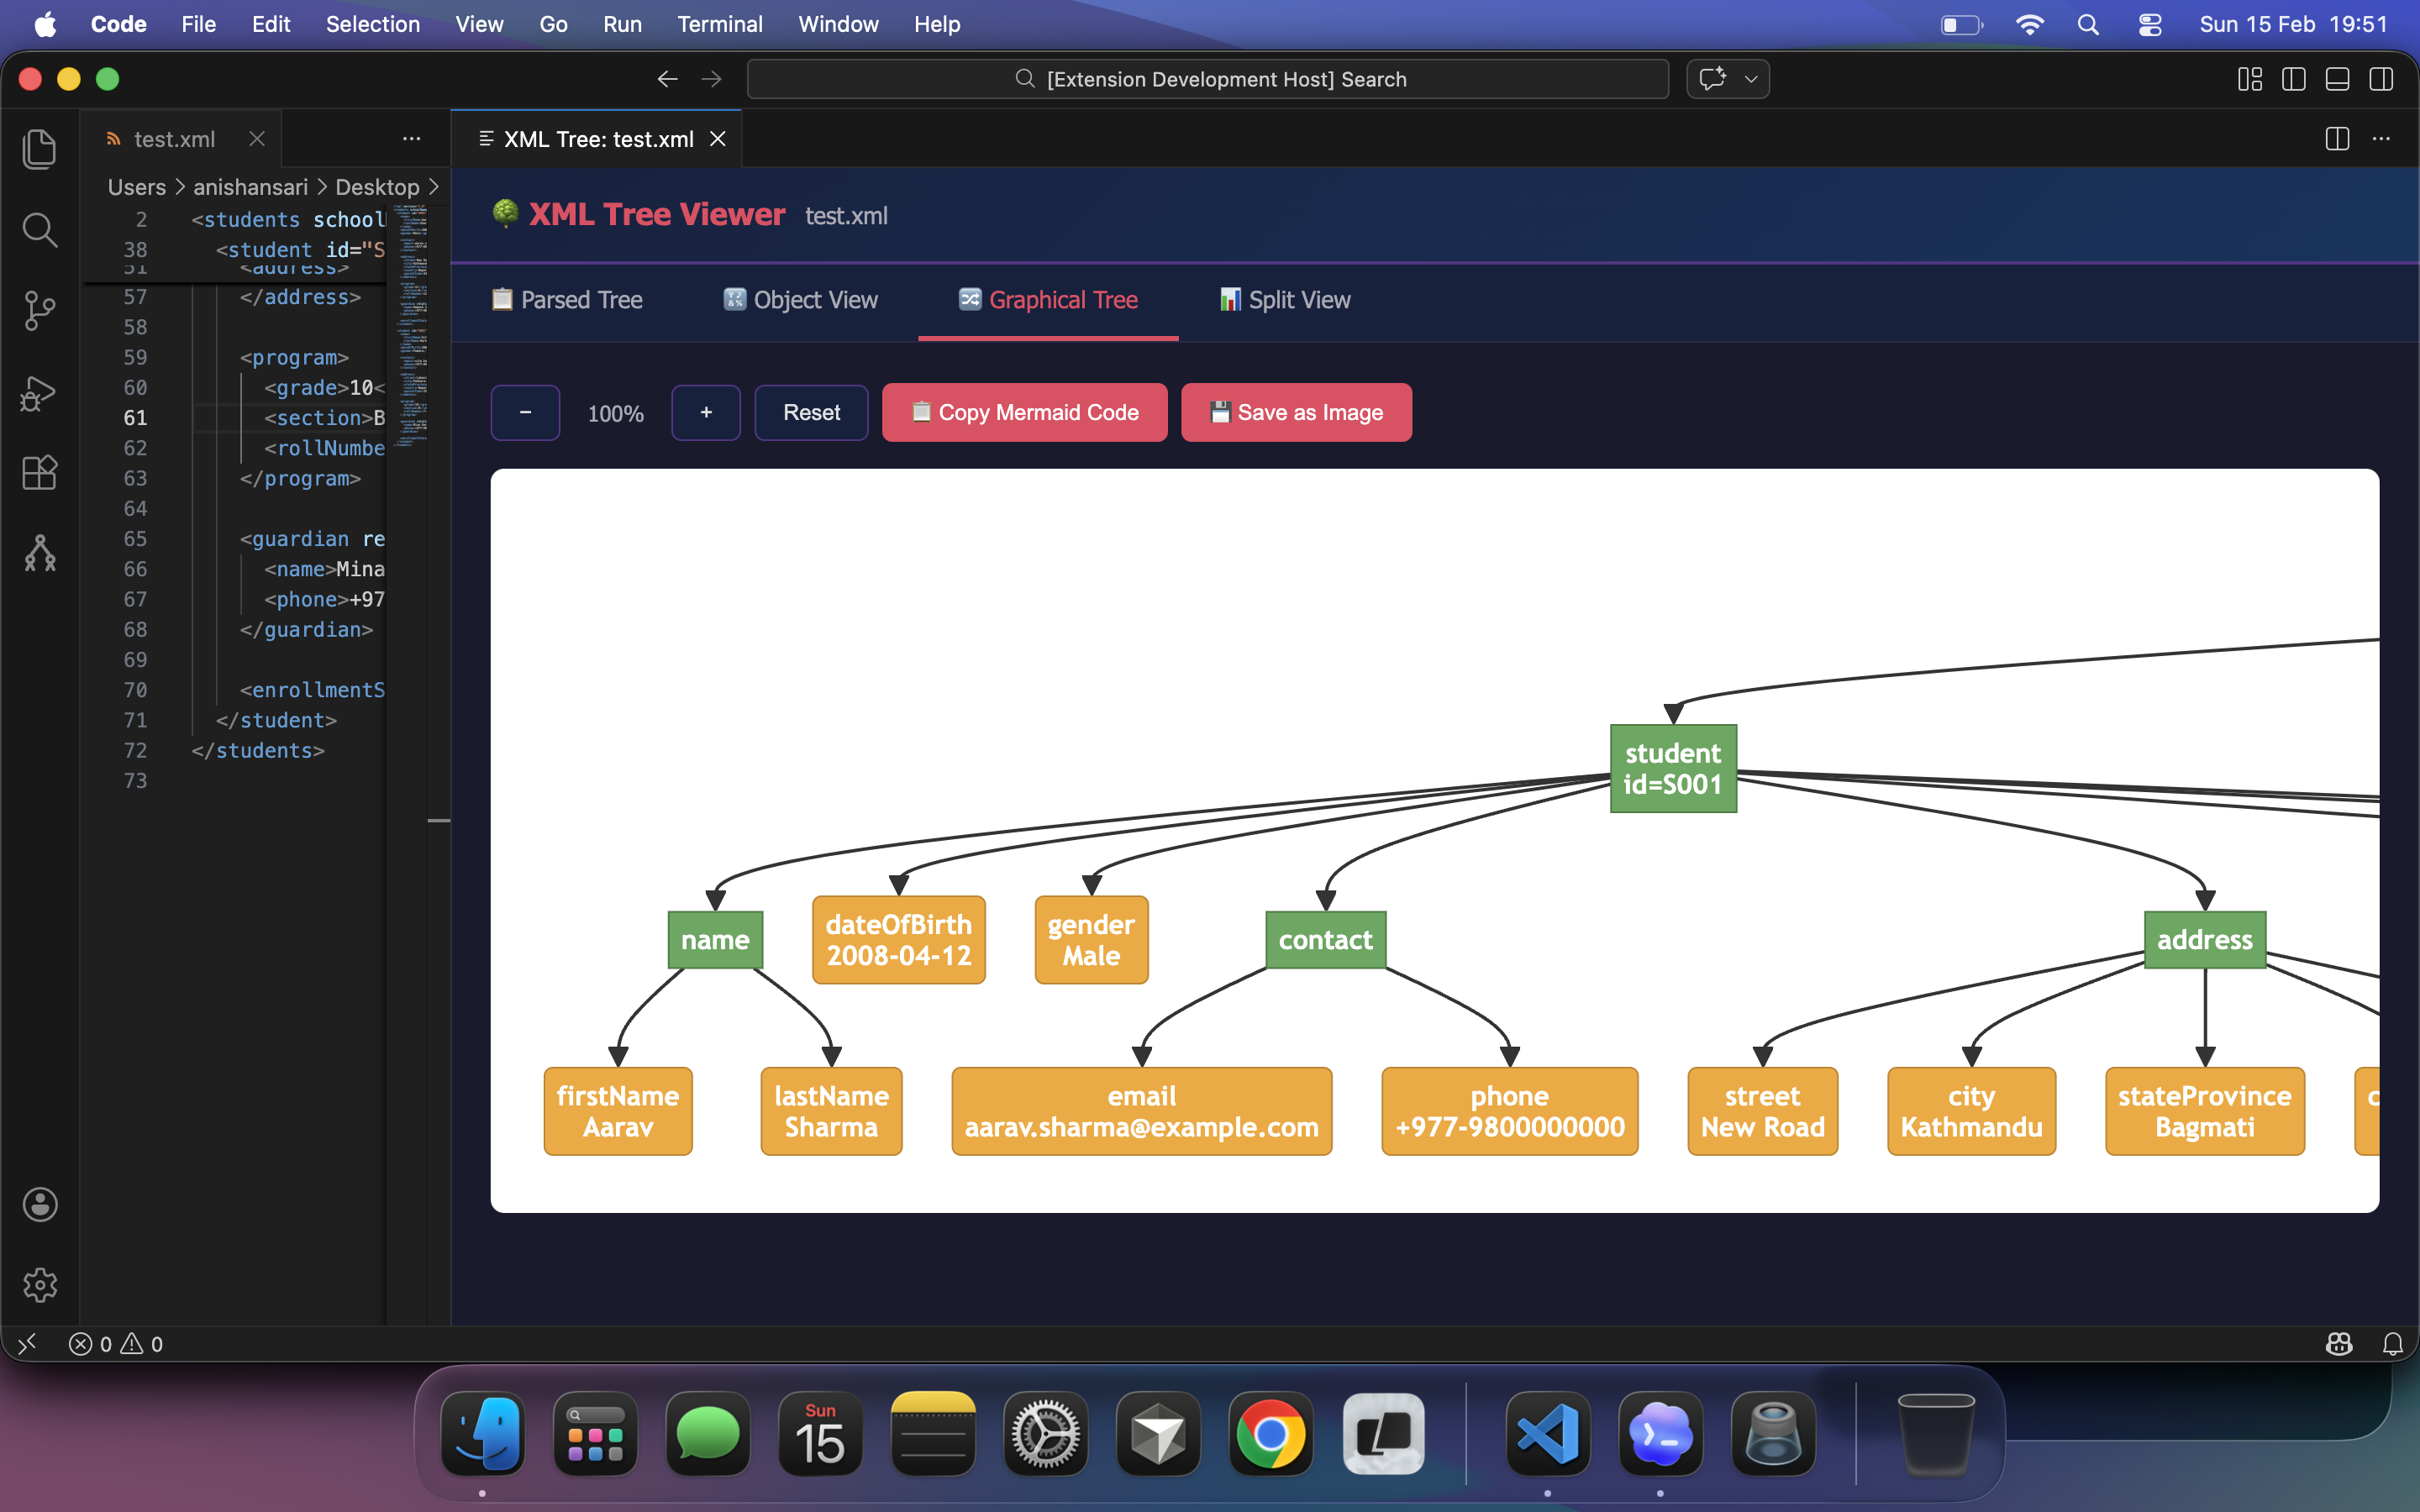
Task: Click notifications bell in status bar
Action: 2392,1343
